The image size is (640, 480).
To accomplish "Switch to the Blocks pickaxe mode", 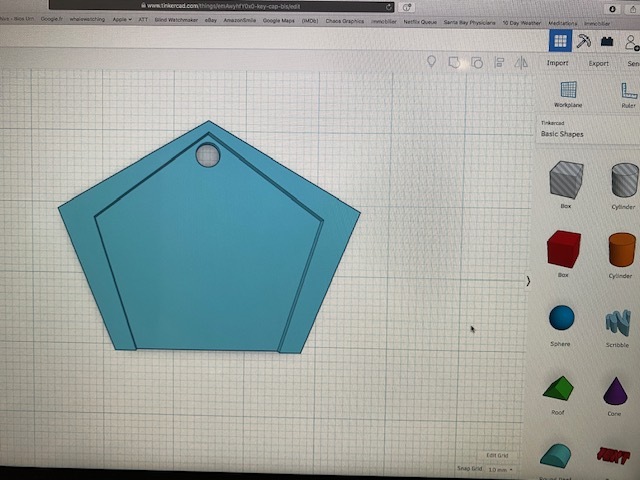I will click(584, 41).
